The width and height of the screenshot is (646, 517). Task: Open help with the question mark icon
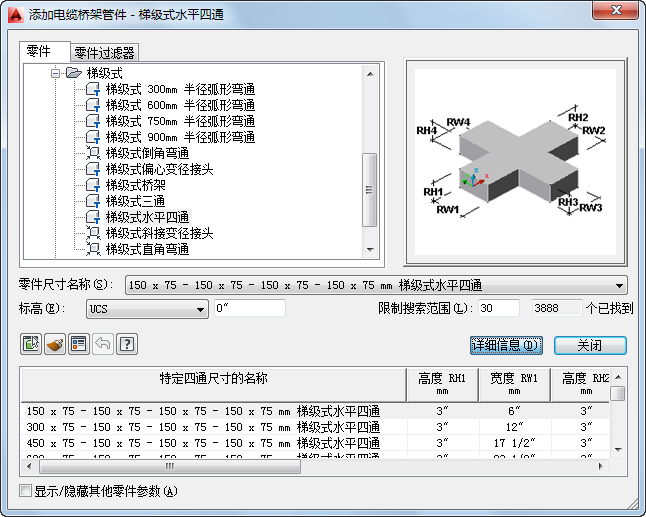tap(127, 344)
